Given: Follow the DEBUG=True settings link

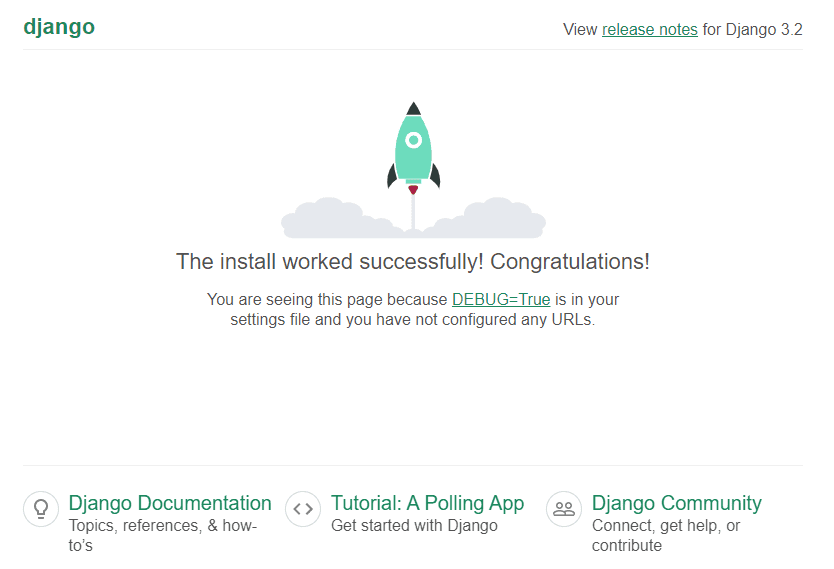Looking at the screenshot, I should click(500, 299).
